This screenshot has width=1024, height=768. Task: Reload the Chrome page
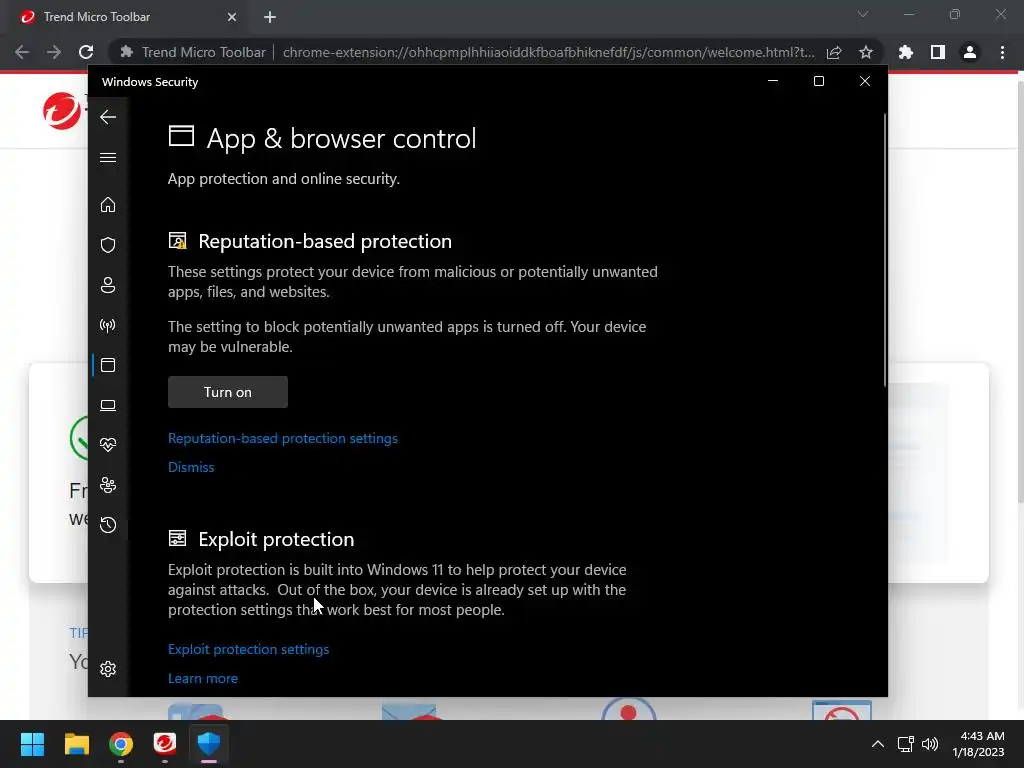(86, 52)
